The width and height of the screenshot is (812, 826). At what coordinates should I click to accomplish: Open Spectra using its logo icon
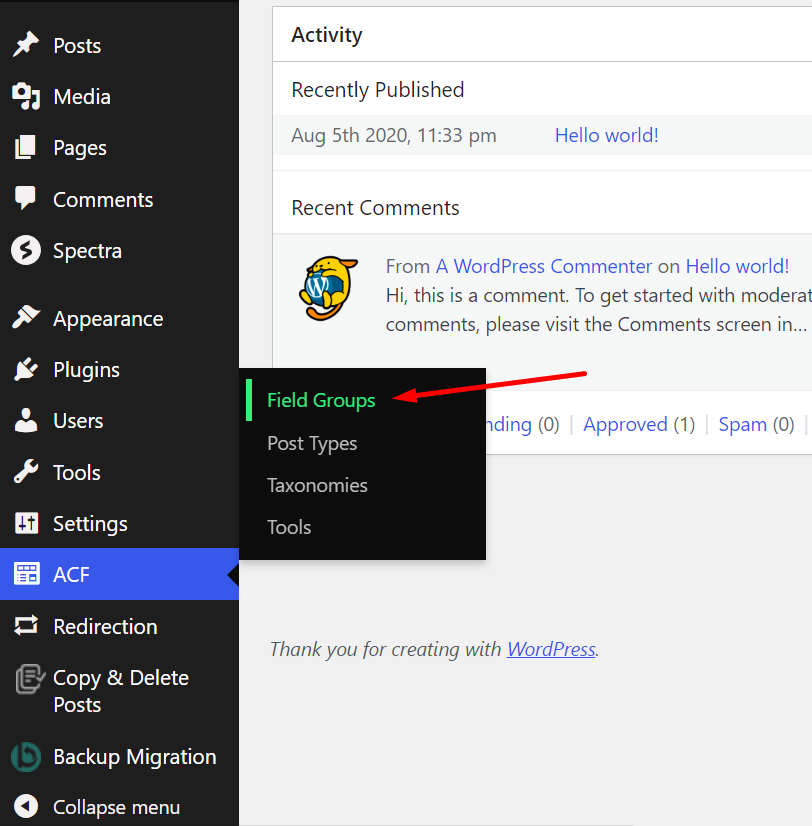point(25,250)
